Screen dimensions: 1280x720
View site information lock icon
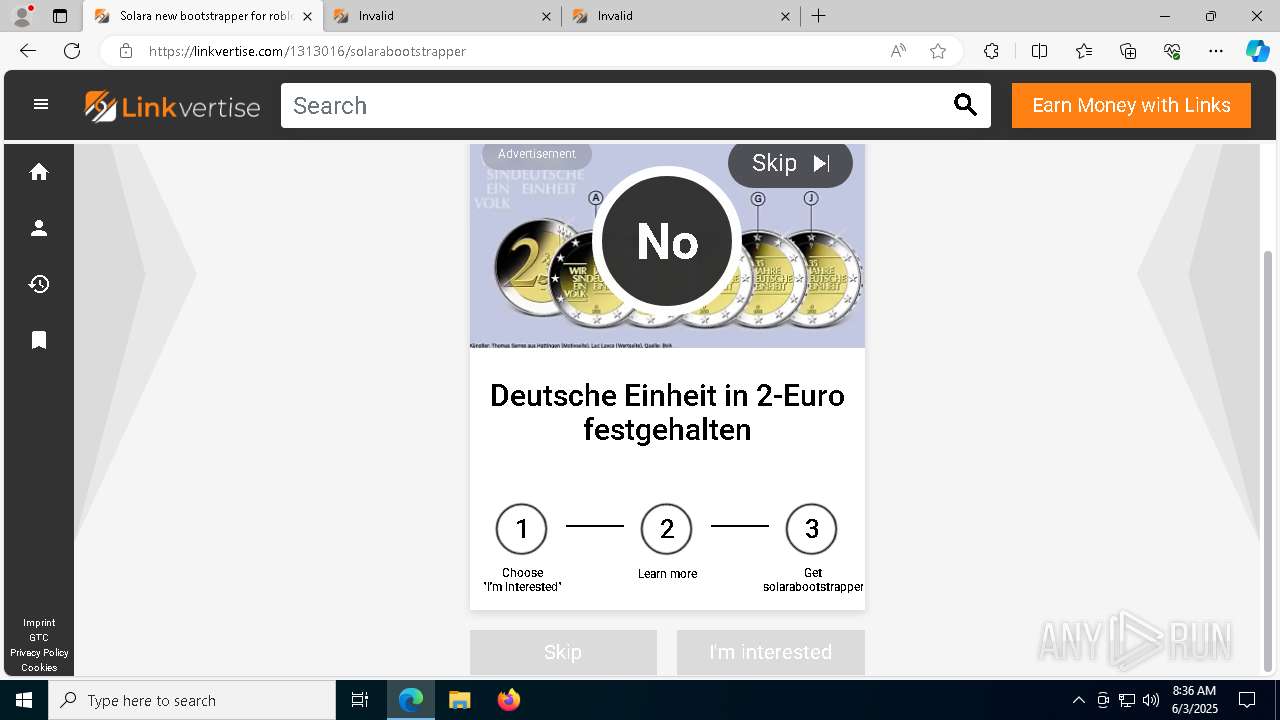(125, 51)
